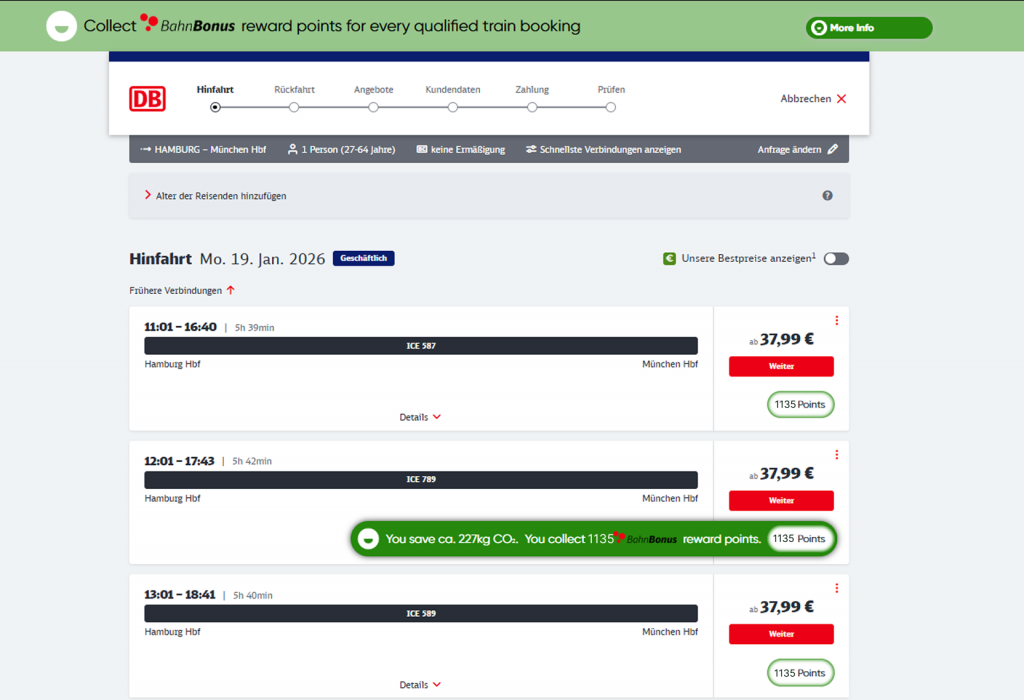Click 1135 Points badge on 11:01 connection
Image resolution: width=1024 pixels, height=700 pixels.
coord(800,405)
